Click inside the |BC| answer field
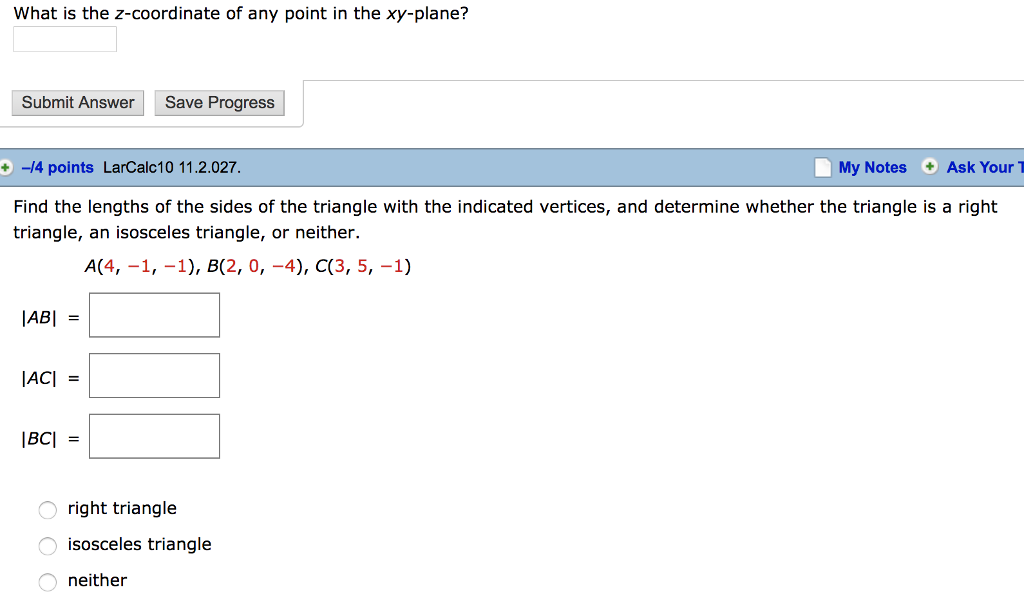 pos(154,436)
